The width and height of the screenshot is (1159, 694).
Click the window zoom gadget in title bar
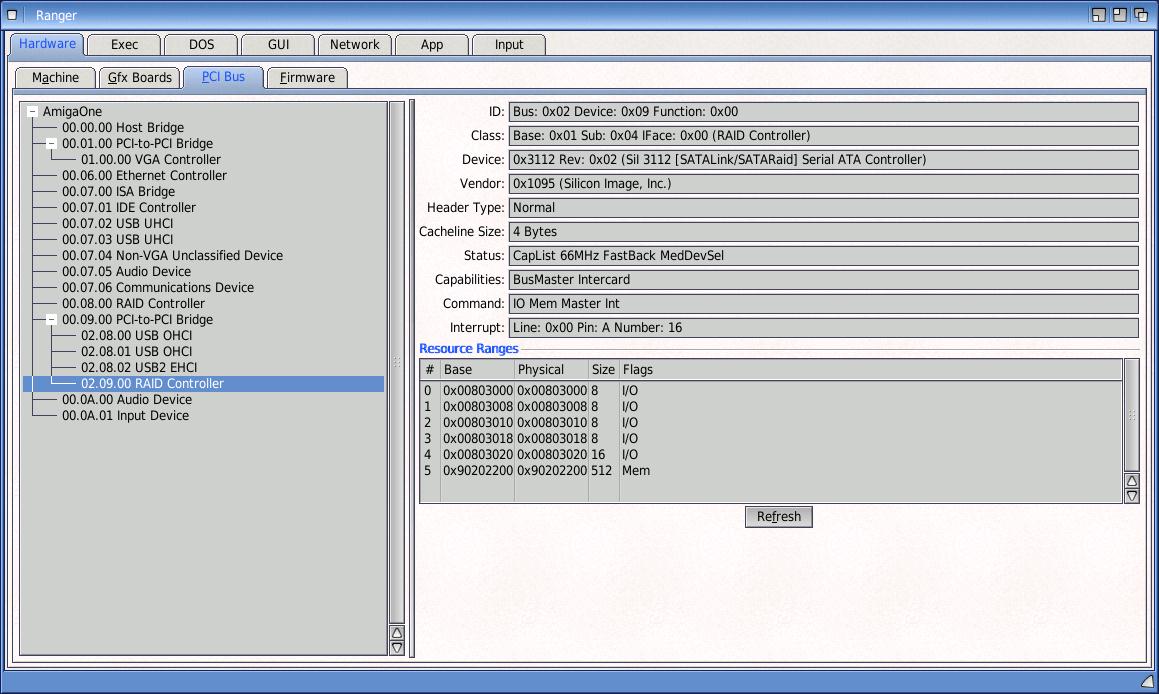1120,15
